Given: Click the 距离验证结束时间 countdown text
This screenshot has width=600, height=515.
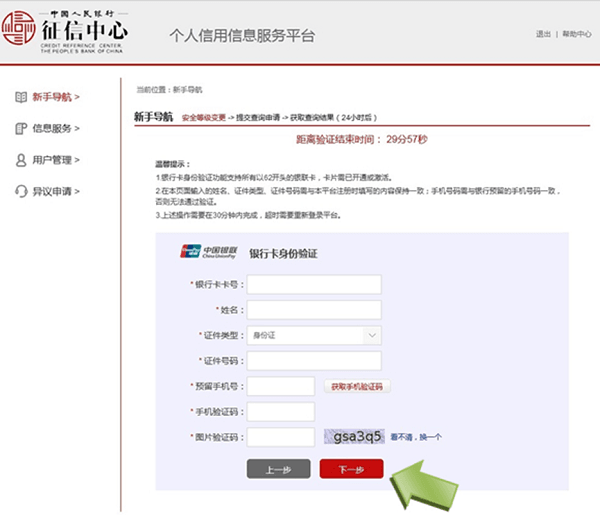Looking at the screenshot, I should click(x=362, y=139).
